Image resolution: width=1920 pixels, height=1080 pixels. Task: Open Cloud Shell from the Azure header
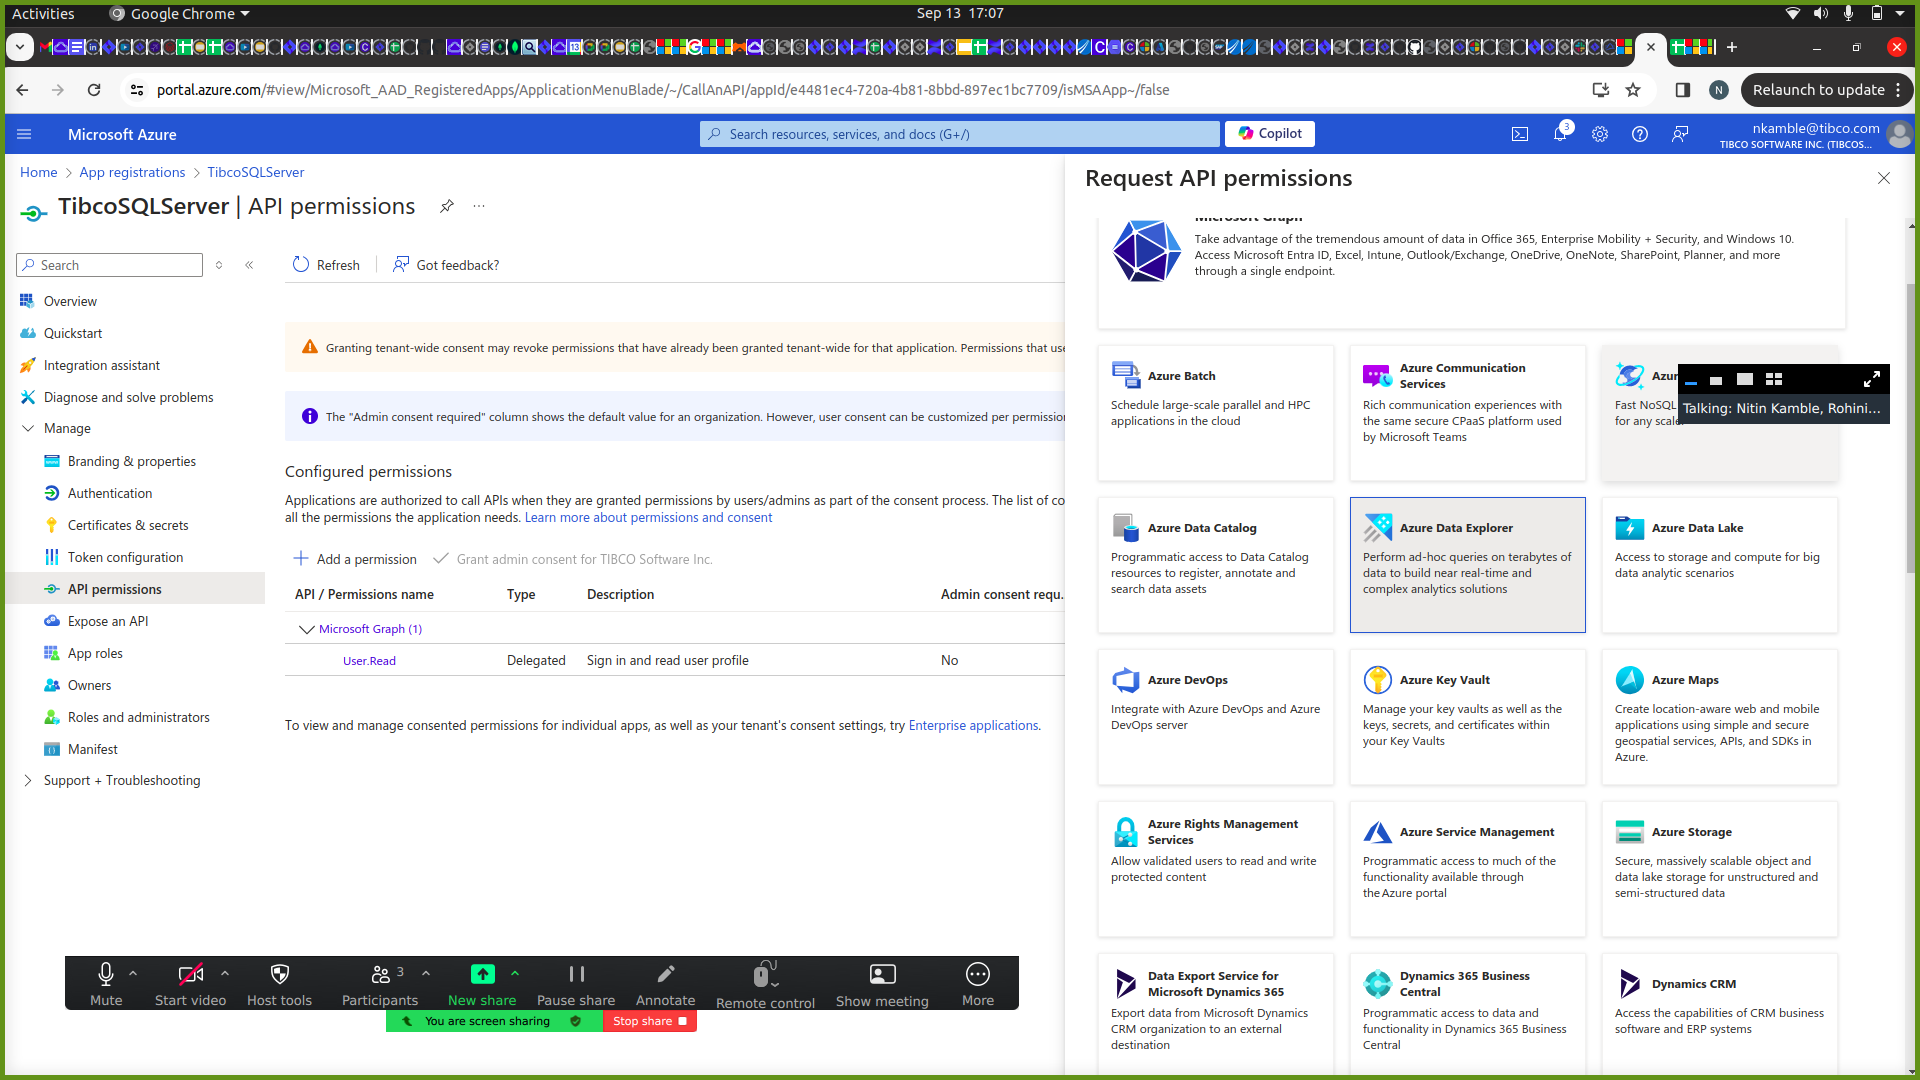tap(1520, 134)
